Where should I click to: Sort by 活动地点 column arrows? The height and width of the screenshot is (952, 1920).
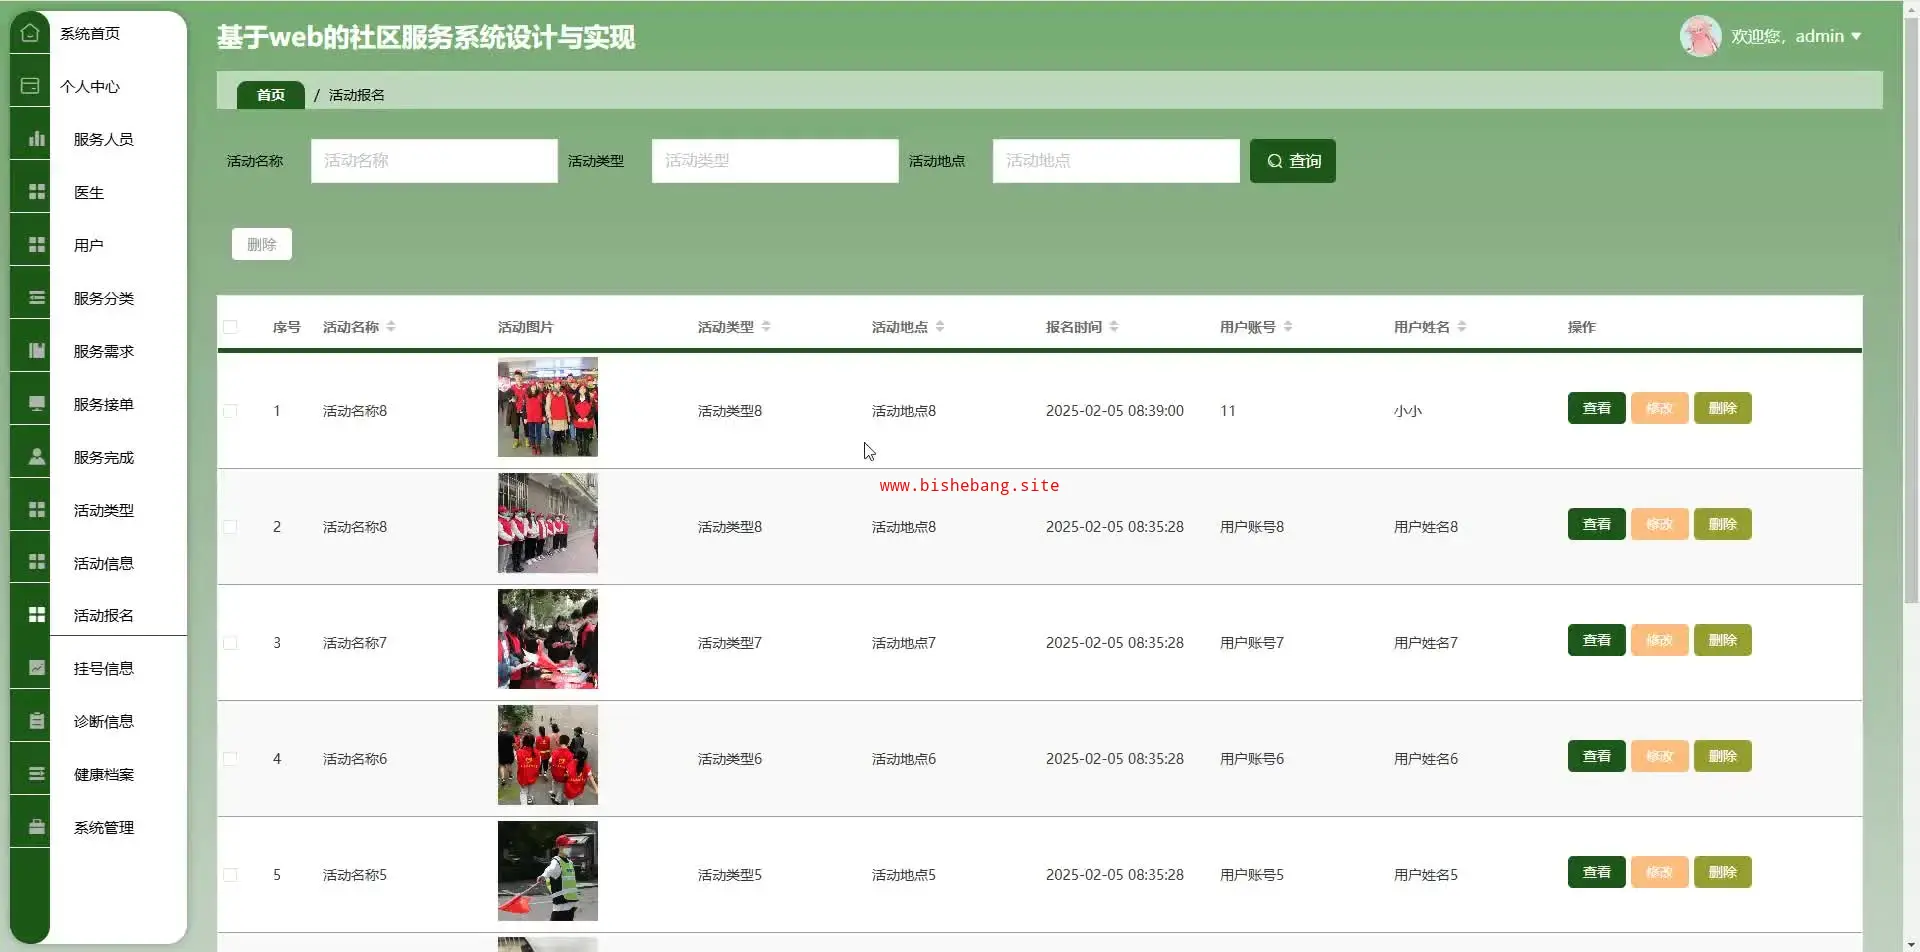tap(940, 327)
